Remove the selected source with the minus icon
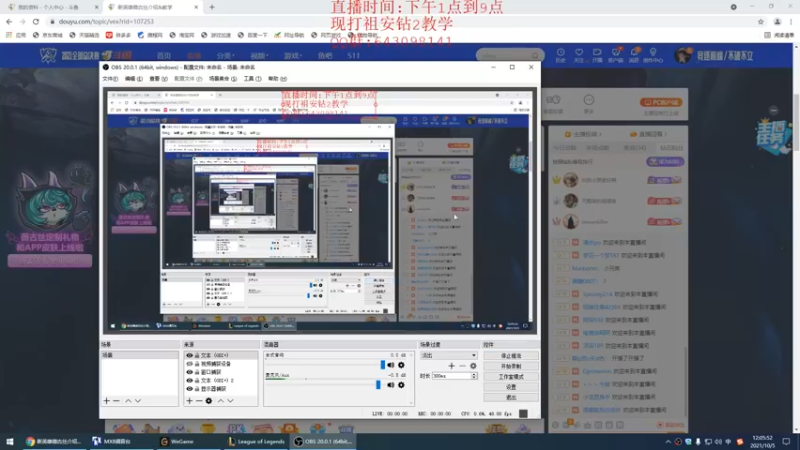800x450 pixels. coord(199,401)
